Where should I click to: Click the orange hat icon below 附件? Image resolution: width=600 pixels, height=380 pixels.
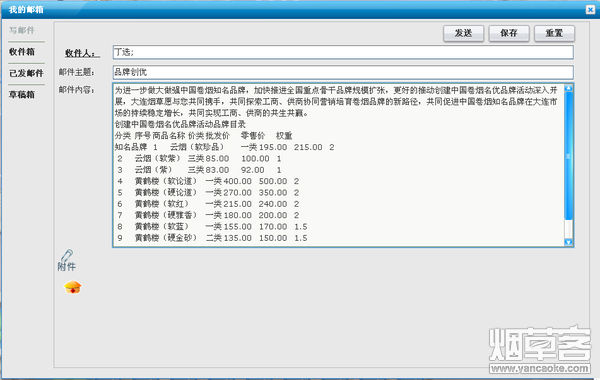pos(73,287)
